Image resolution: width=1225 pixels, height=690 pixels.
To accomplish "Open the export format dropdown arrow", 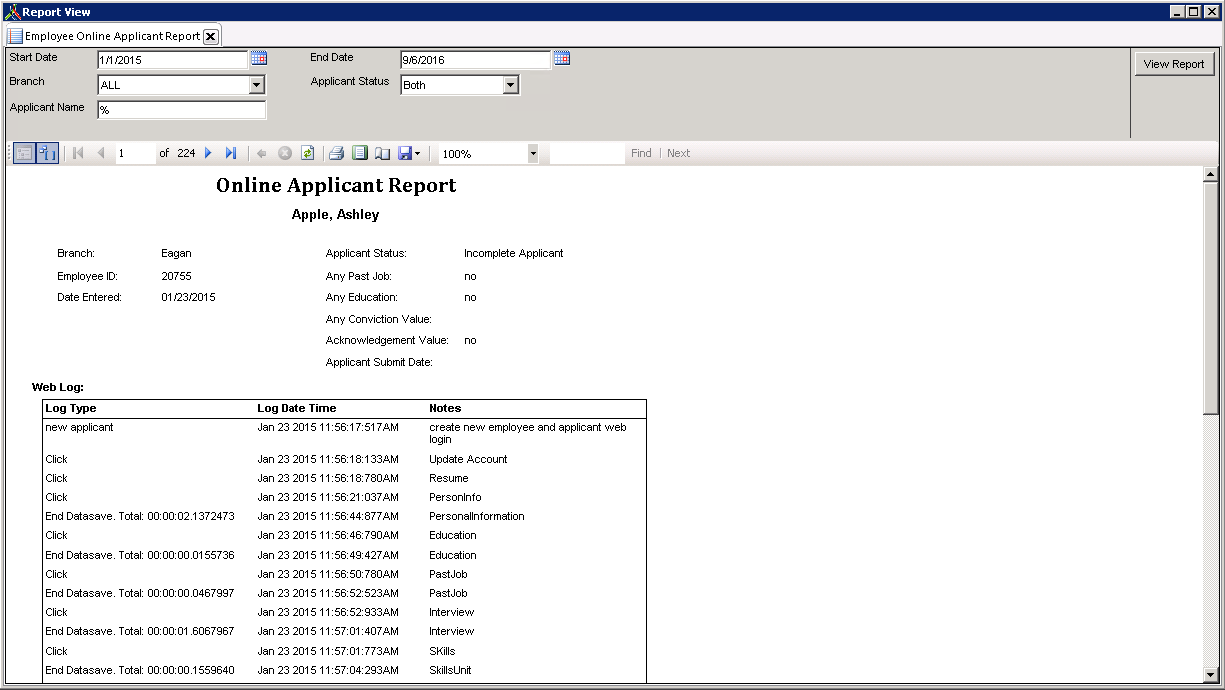I will (417, 153).
